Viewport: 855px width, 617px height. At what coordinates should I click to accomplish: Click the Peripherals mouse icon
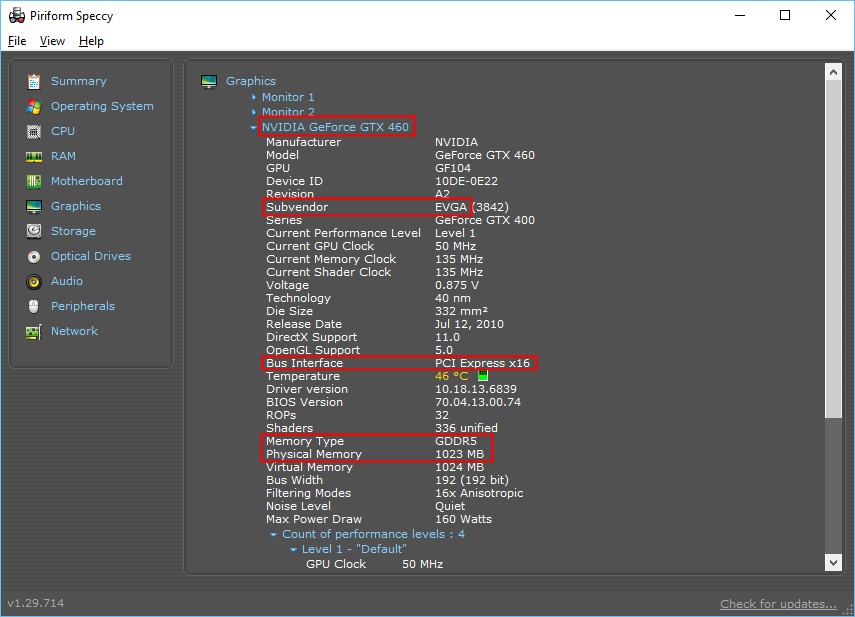pos(34,306)
